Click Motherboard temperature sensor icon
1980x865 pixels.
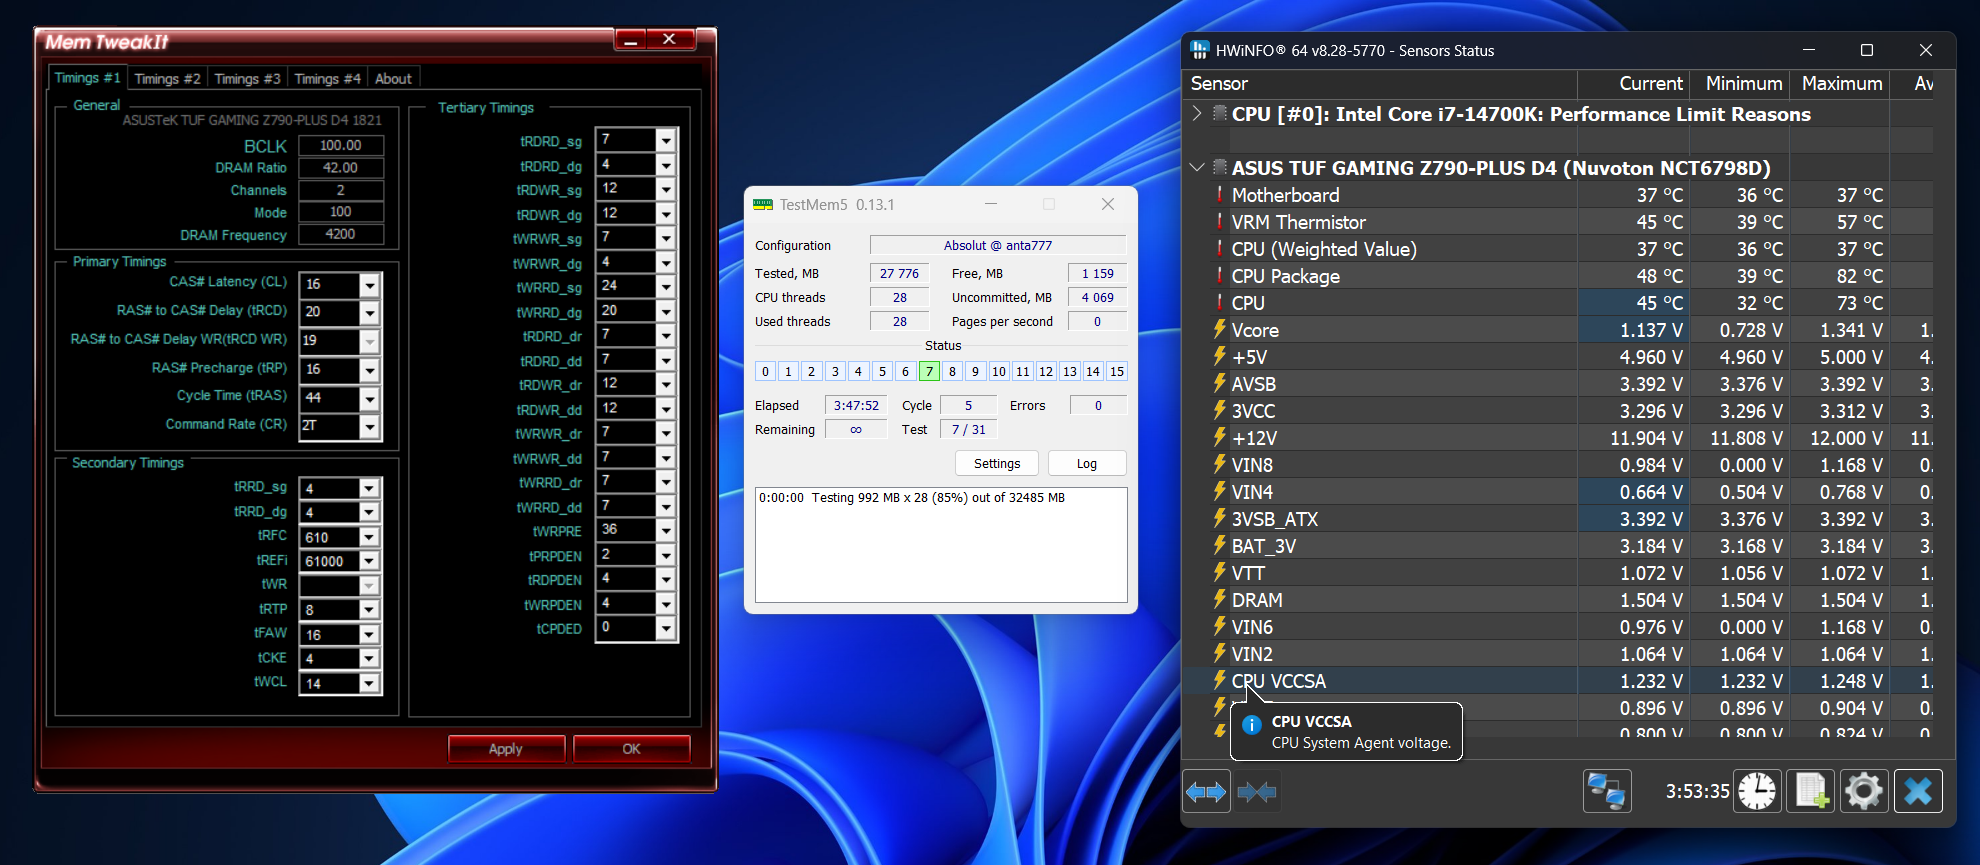1219,195
